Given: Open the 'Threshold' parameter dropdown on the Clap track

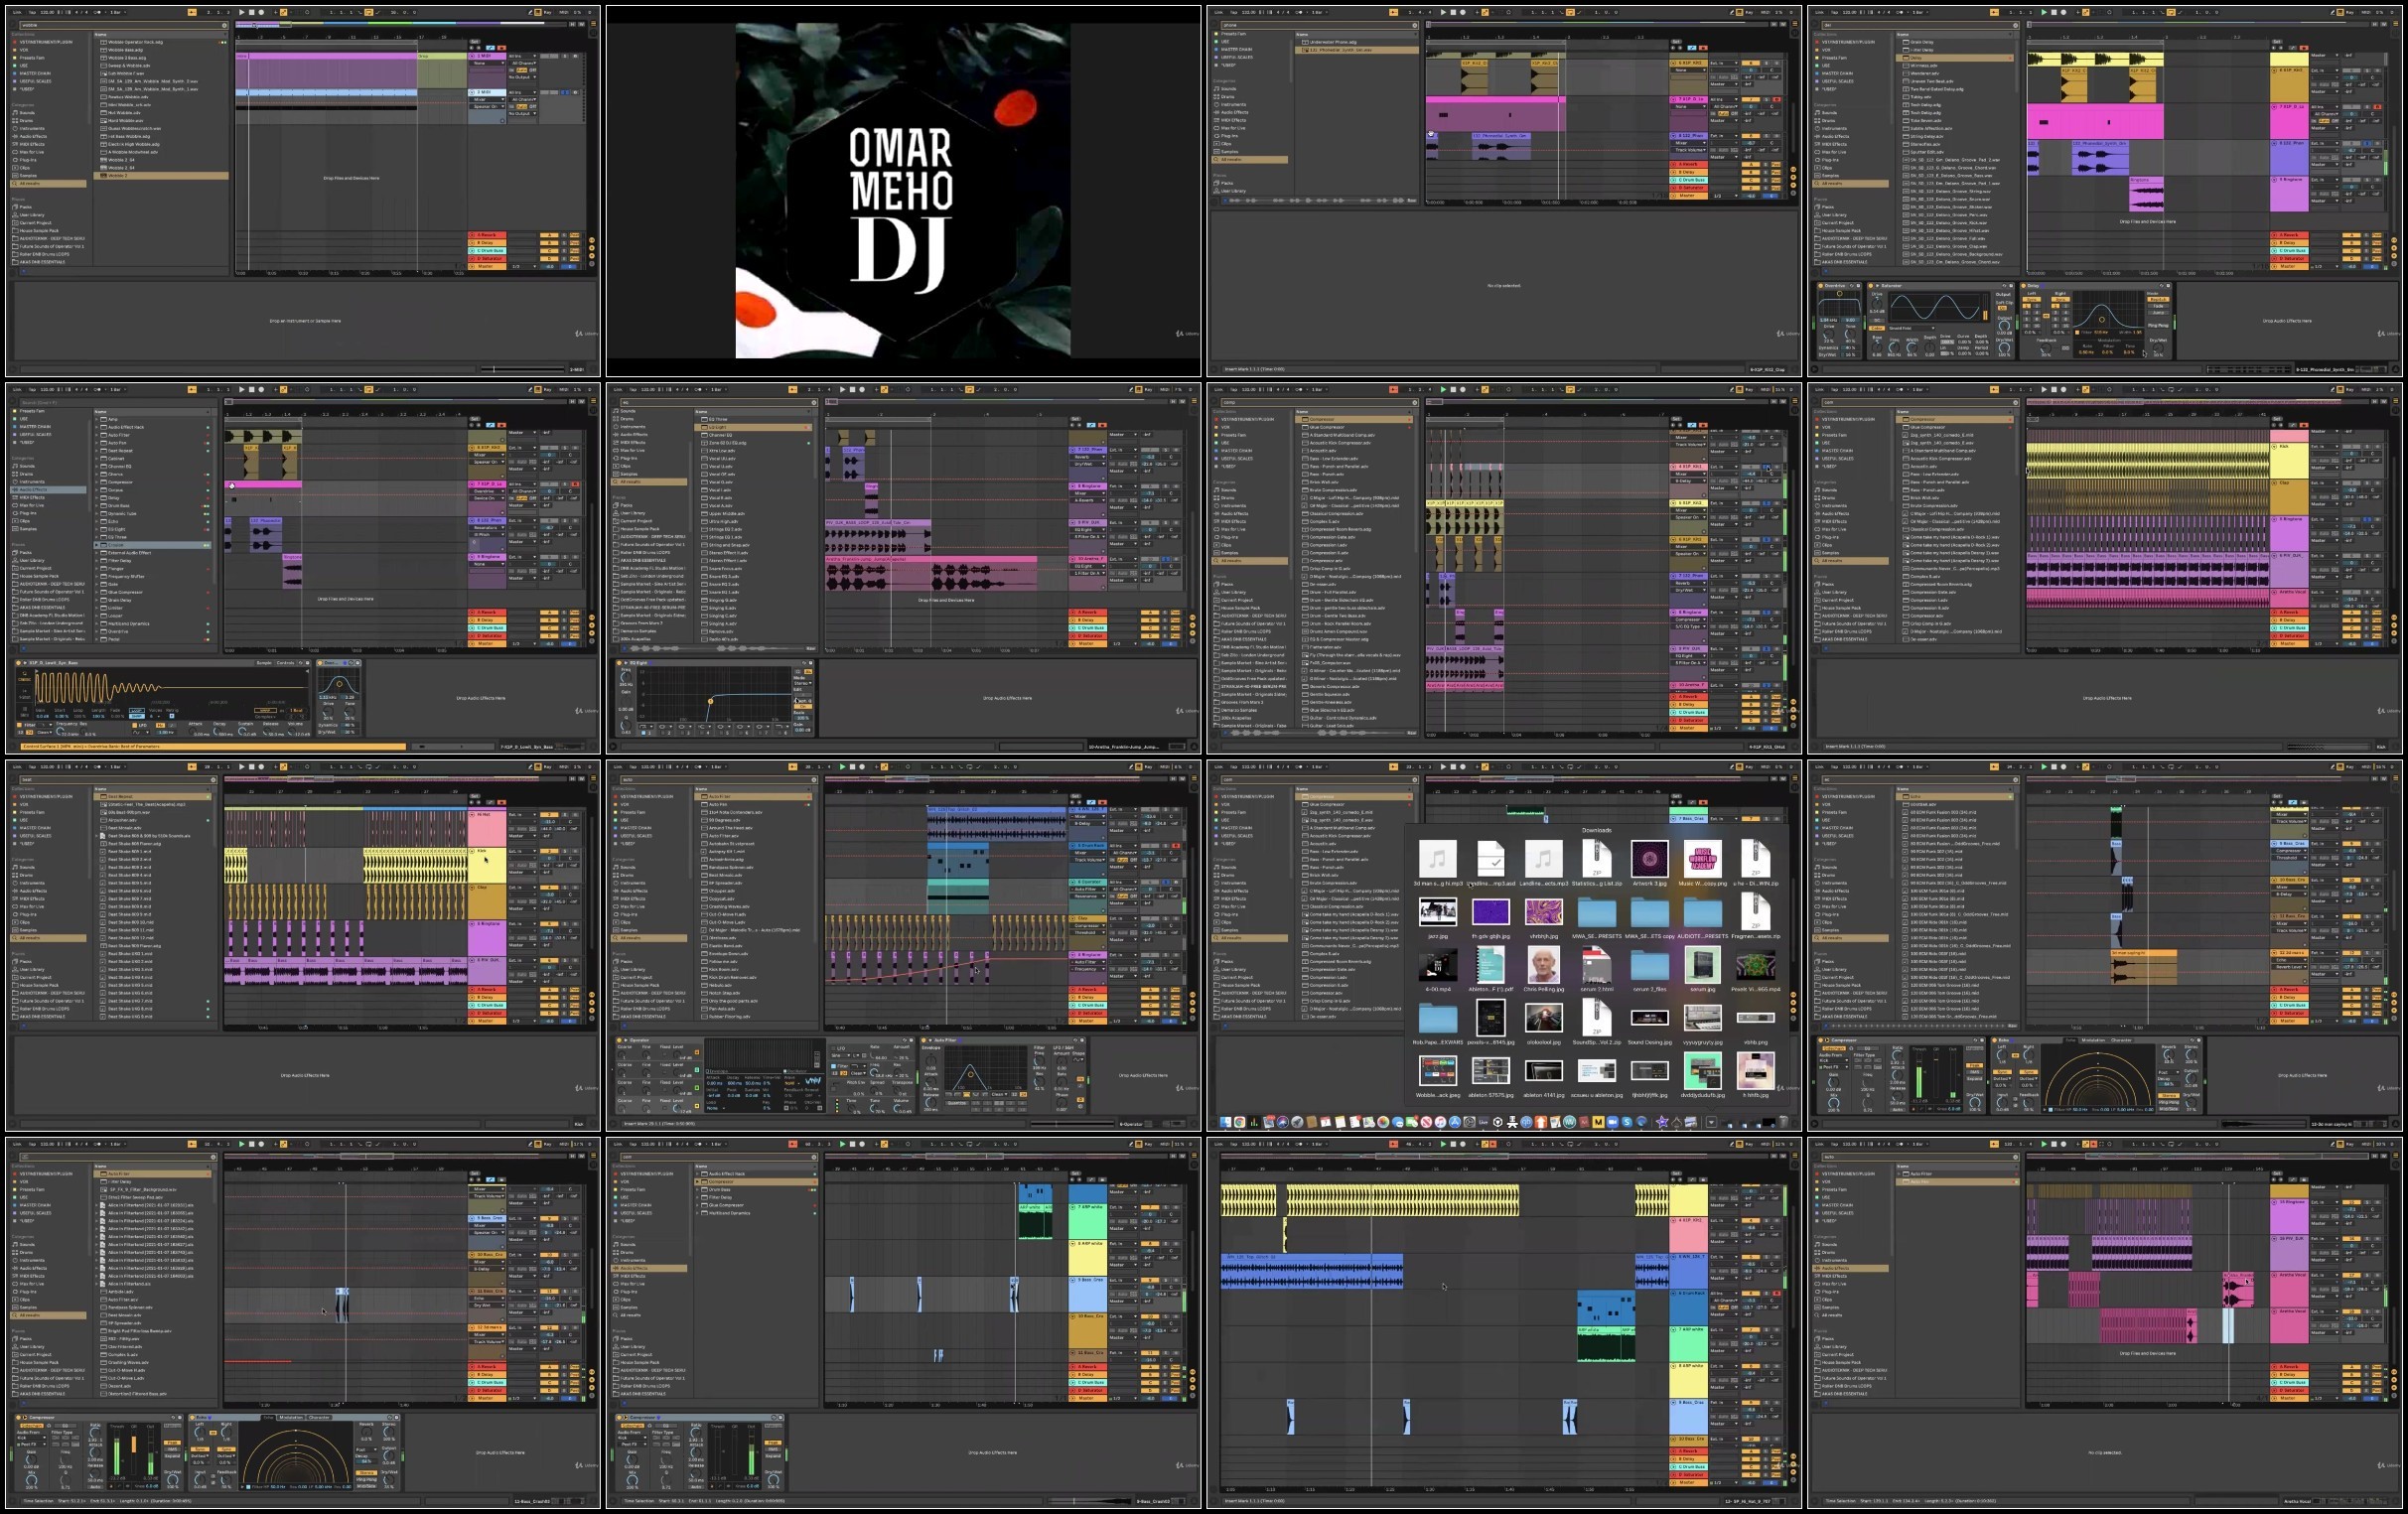Looking at the screenshot, I should coord(1087,933).
